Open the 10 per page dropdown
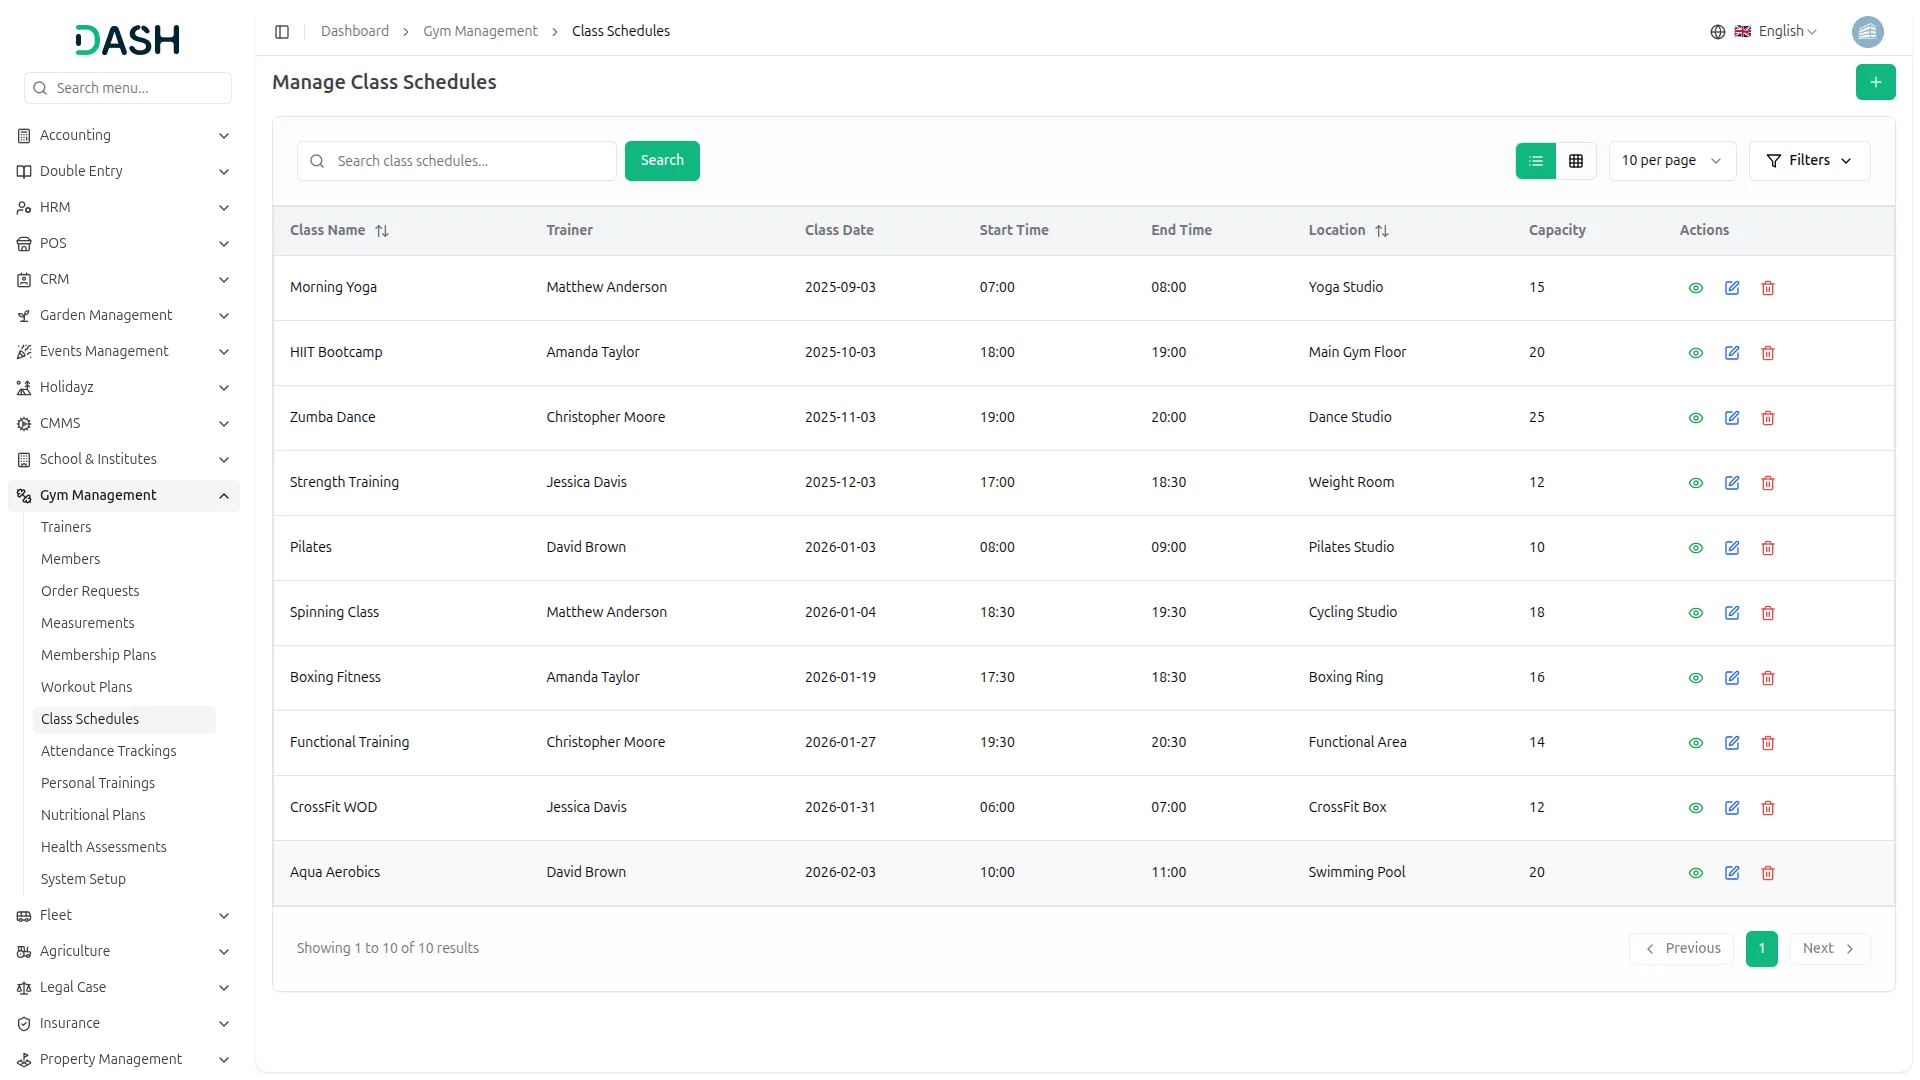The height and width of the screenshot is (1080, 1920). 1671,161
